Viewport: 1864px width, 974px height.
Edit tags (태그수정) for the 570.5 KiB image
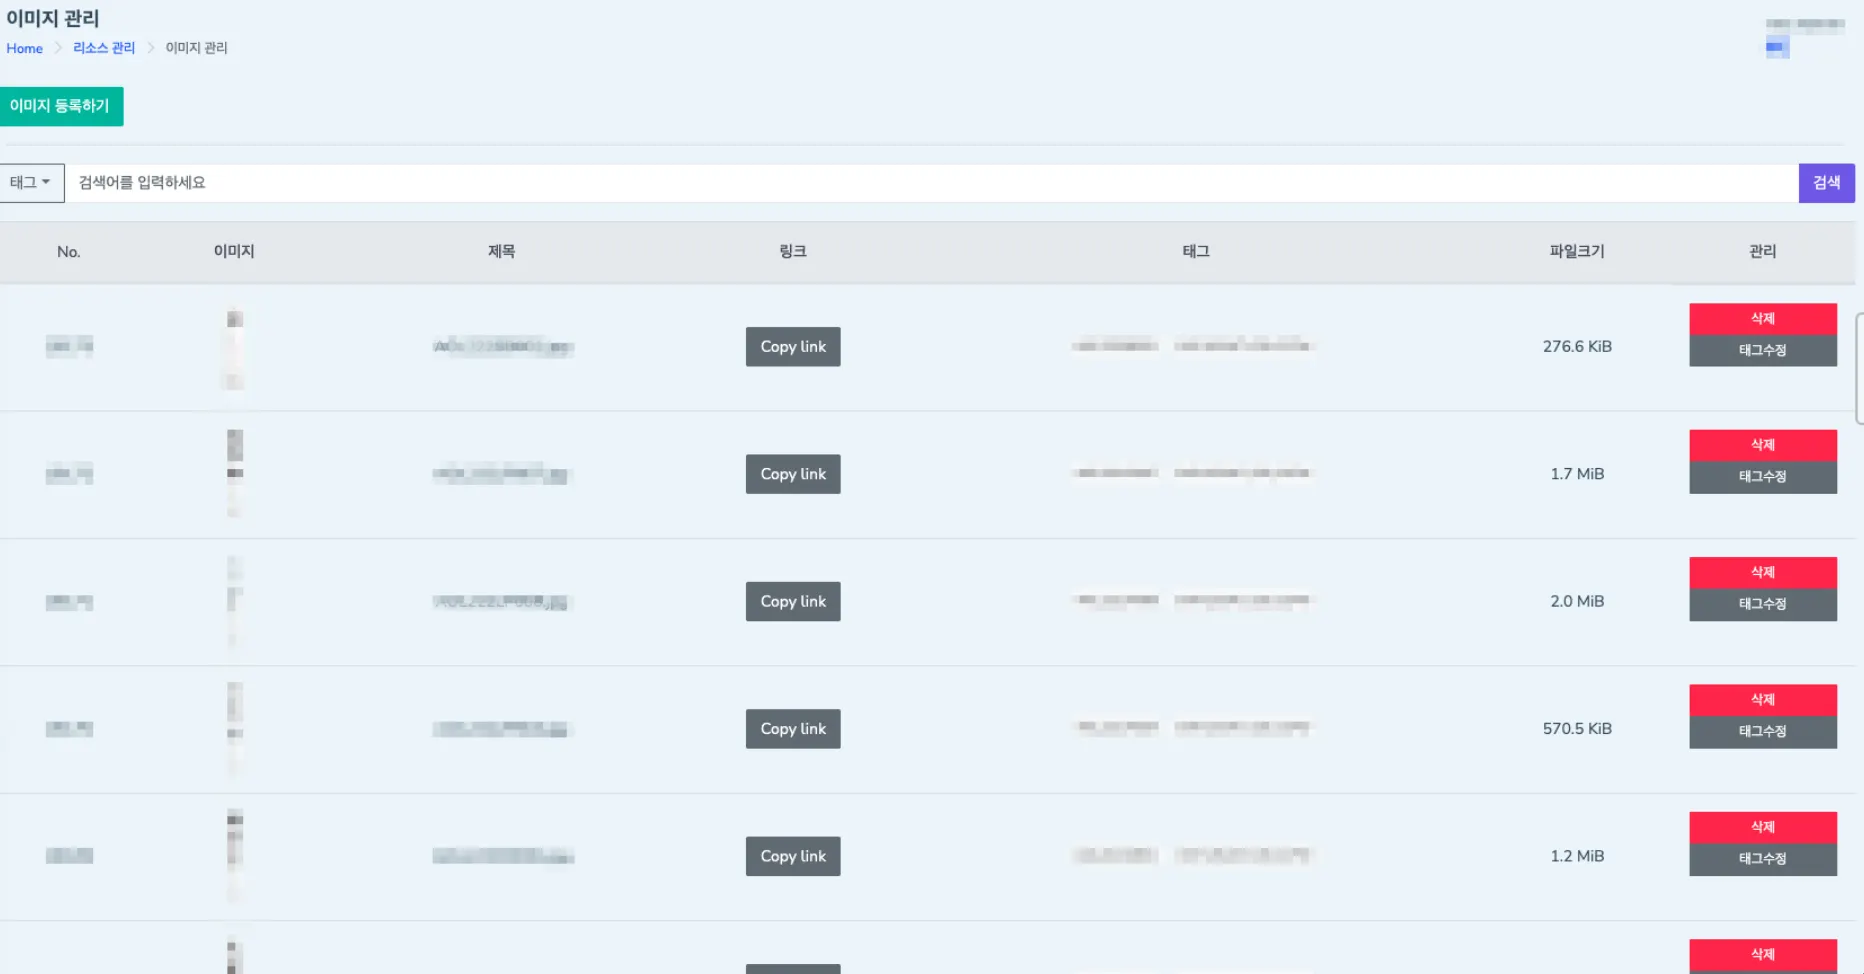point(1763,732)
